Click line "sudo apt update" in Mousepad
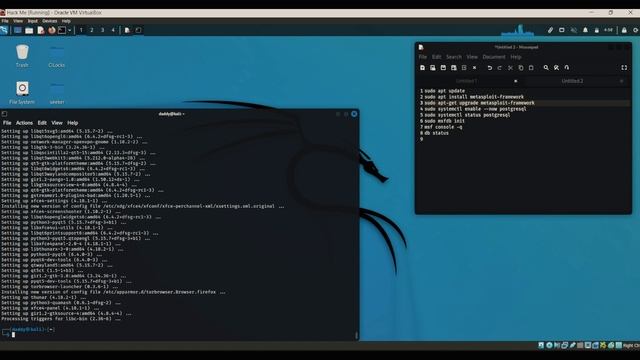Image resolution: width=640 pixels, height=360 pixels. [444, 91]
